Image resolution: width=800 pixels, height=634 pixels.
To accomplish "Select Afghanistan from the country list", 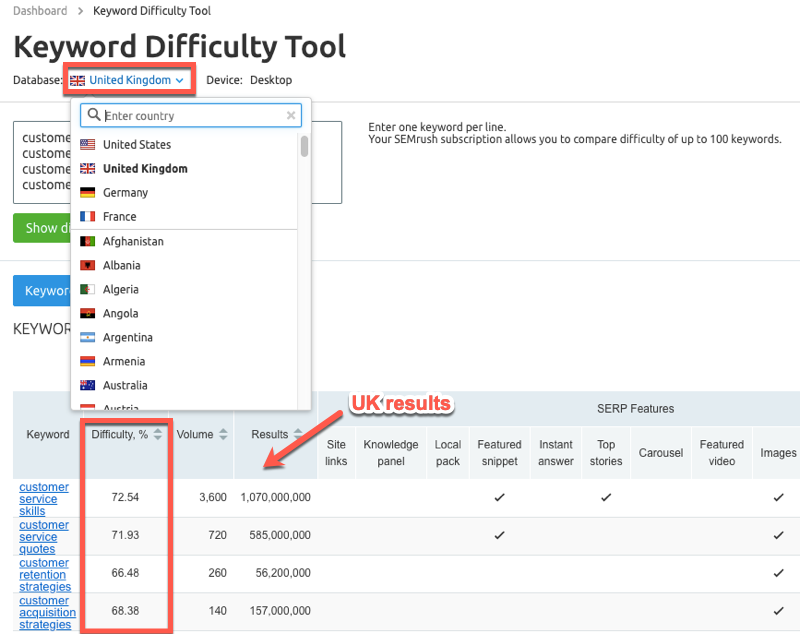I will pos(133,242).
